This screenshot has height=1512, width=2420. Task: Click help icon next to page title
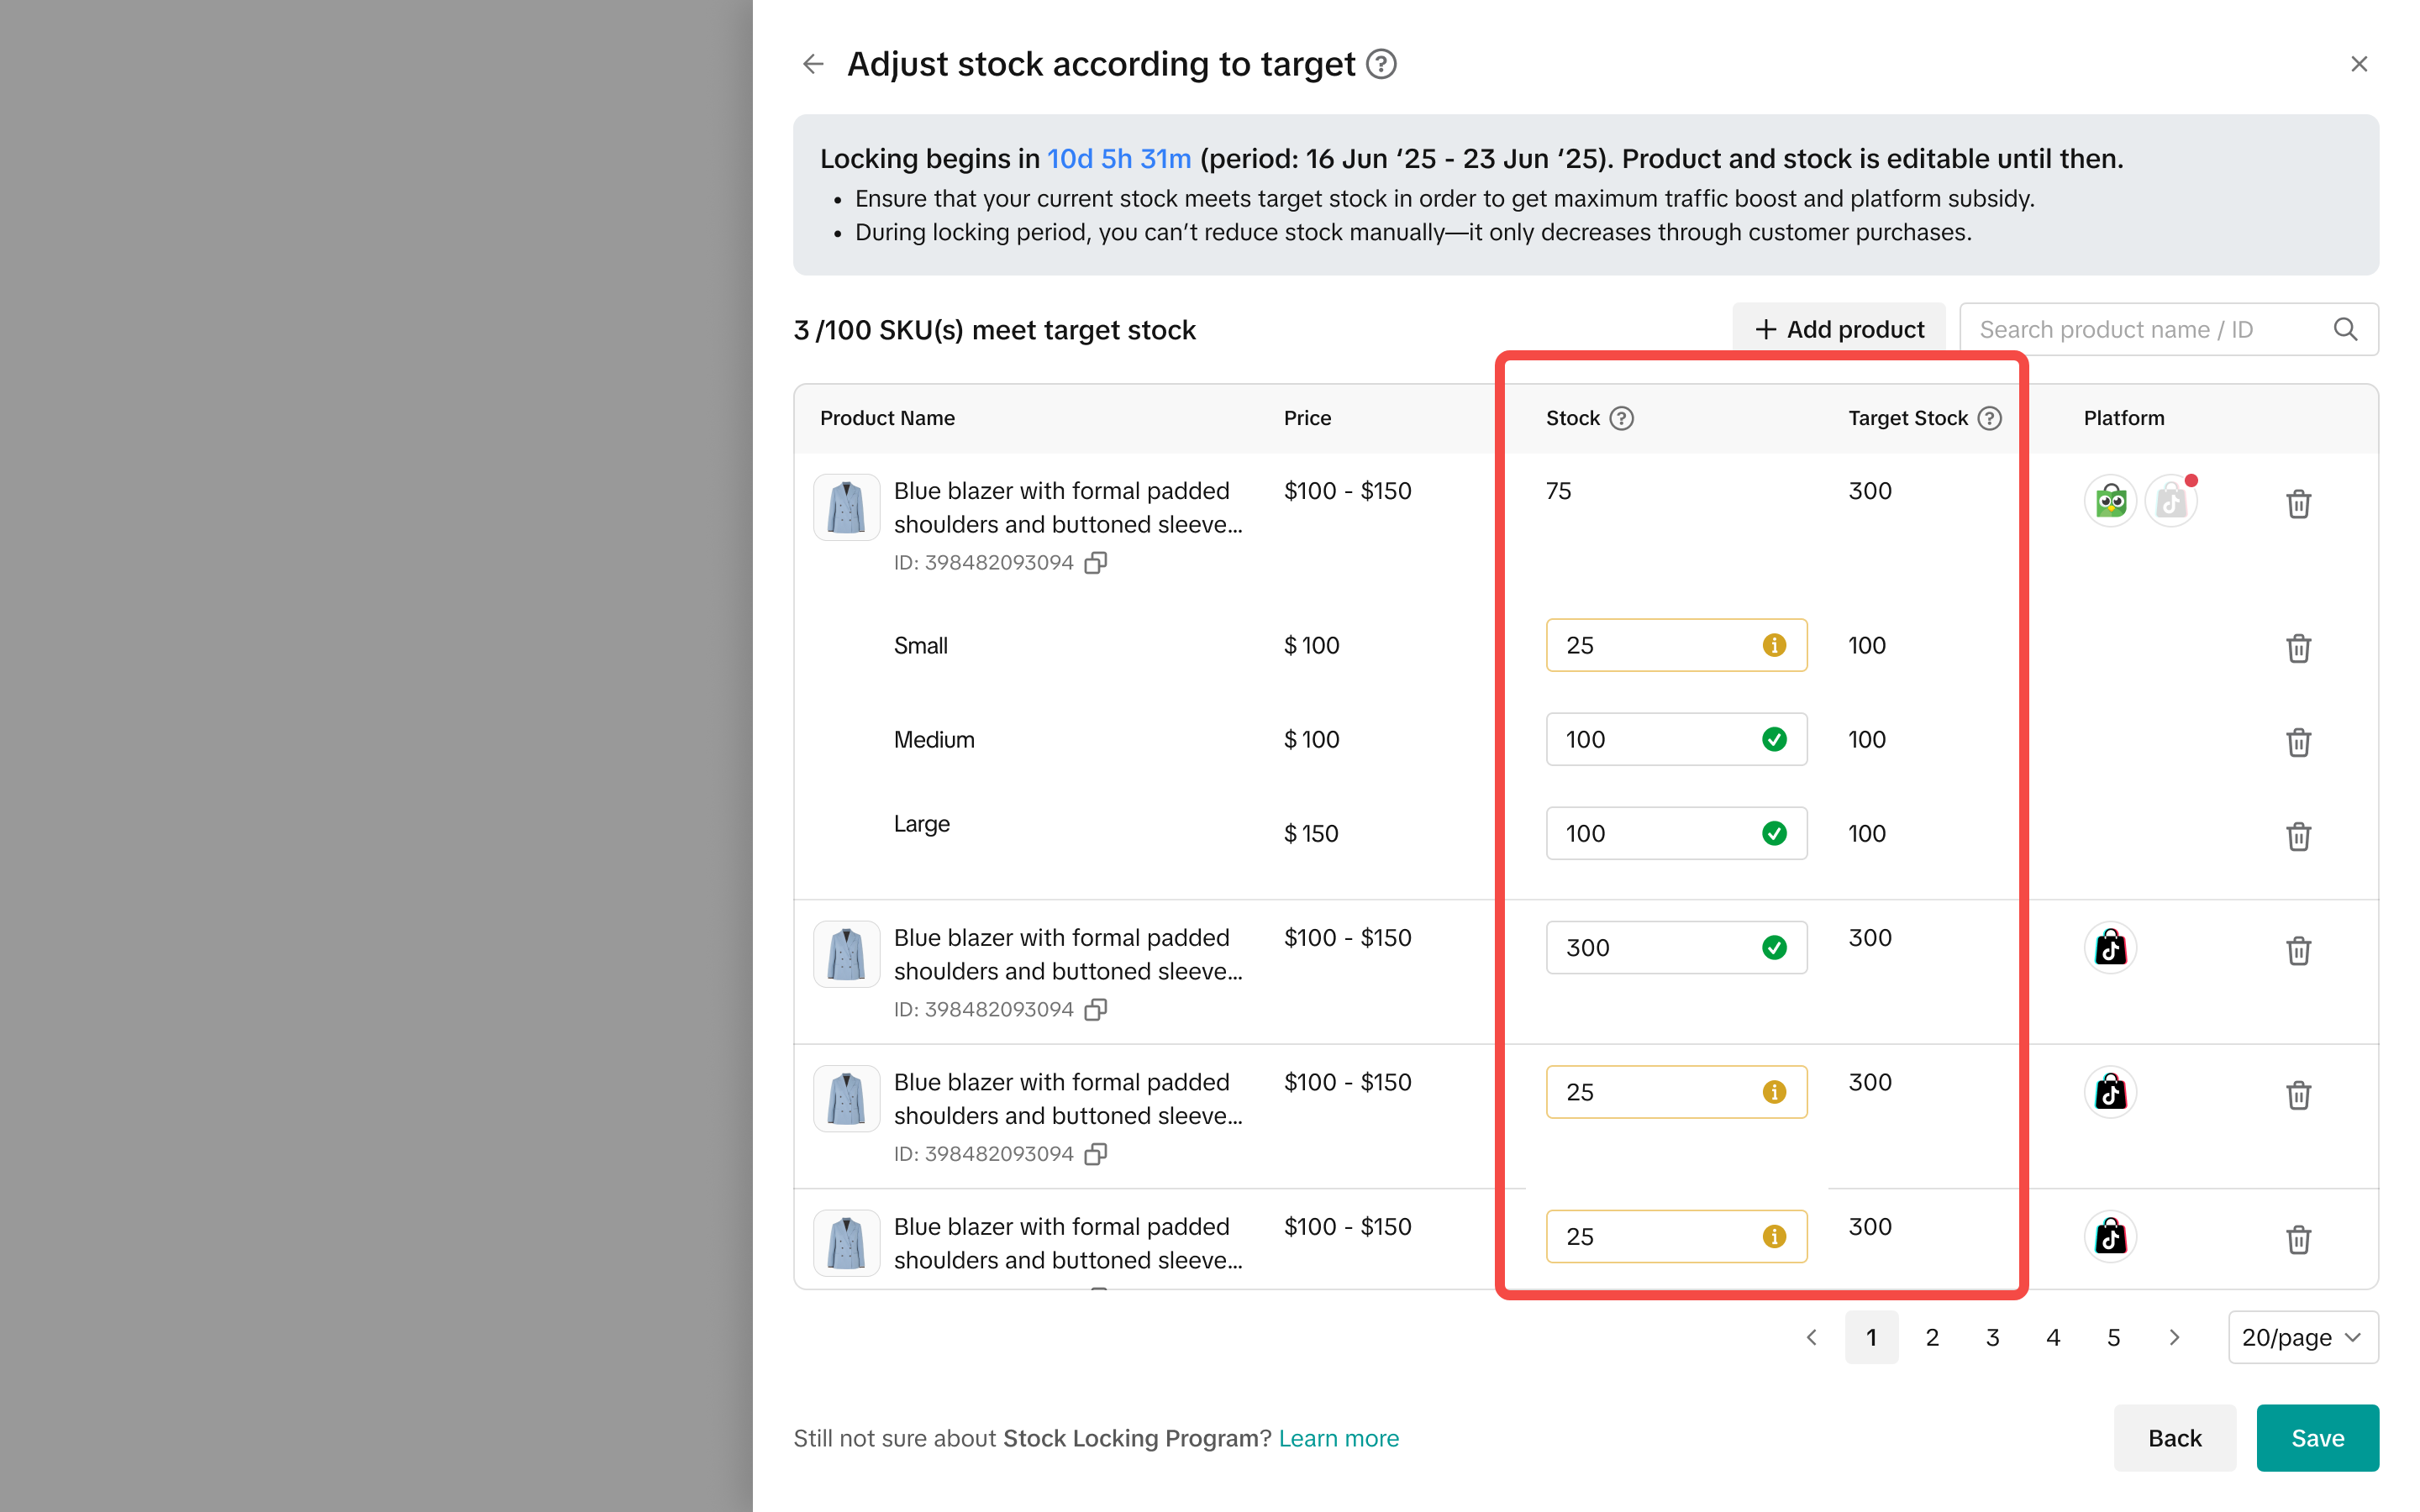(1381, 64)
